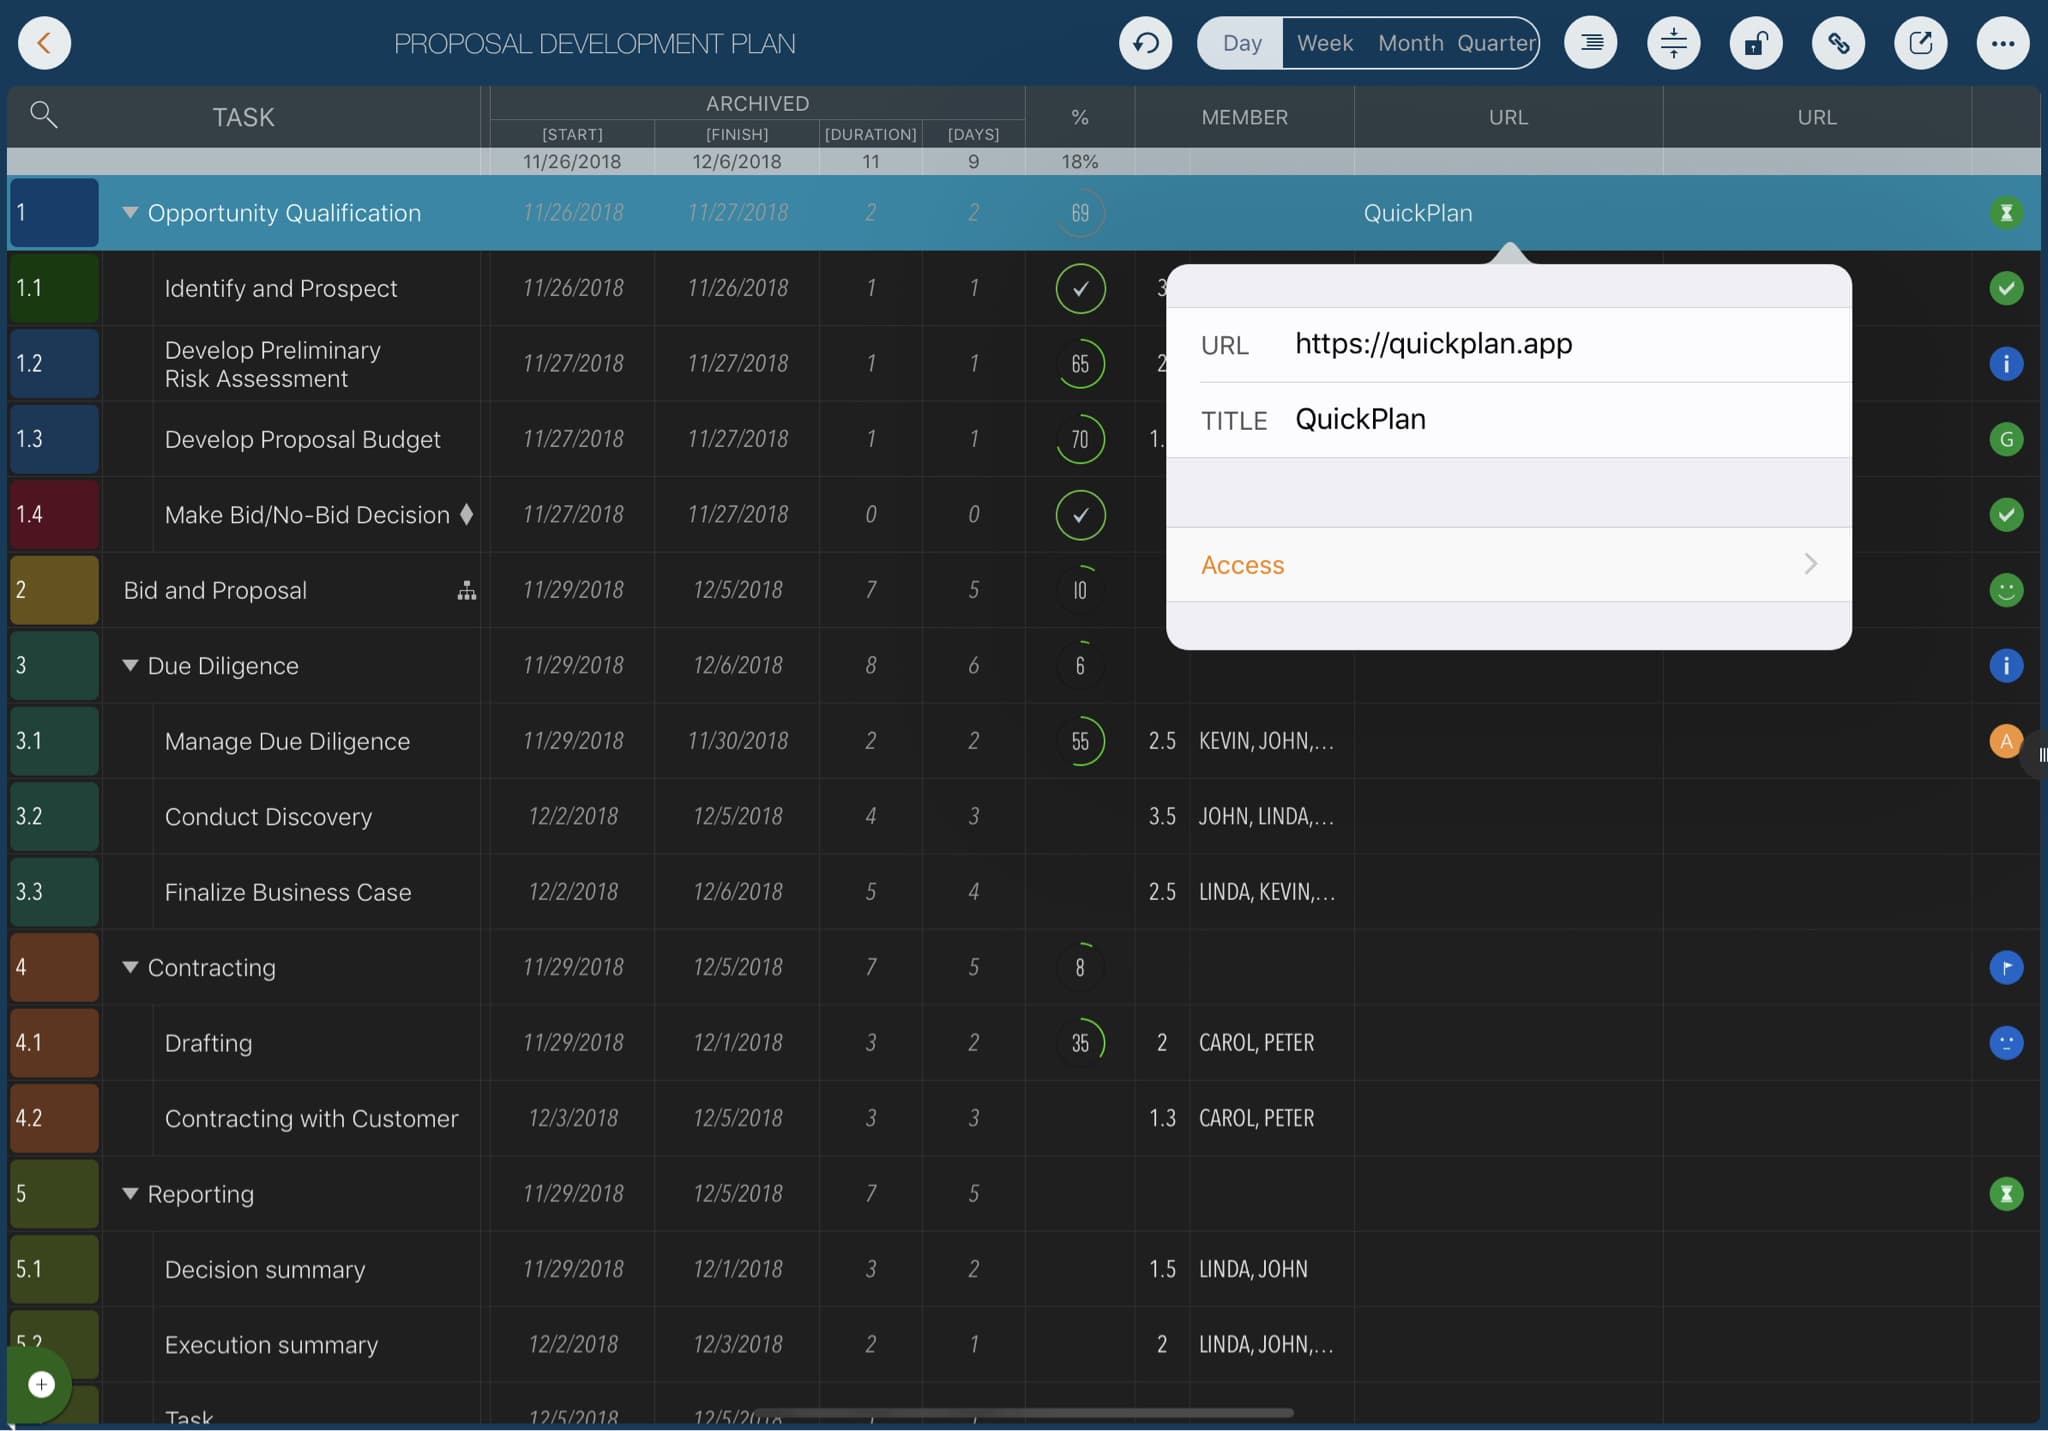Open the more options ellipsis menu
The width and height of the screenshot is (2048, 1431).
tap(2002, 43)
